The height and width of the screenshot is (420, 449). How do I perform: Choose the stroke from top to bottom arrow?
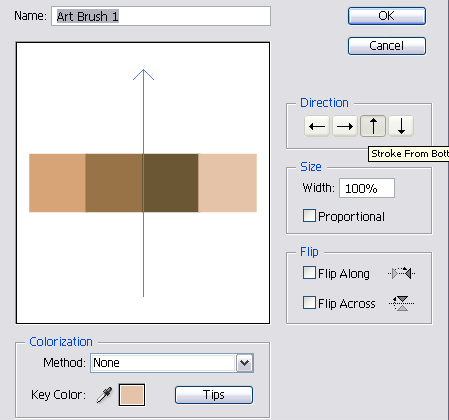click(401, 126)
